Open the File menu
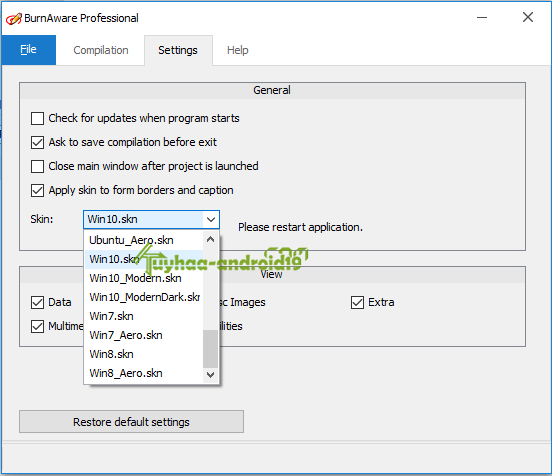 tap(28, 50)
